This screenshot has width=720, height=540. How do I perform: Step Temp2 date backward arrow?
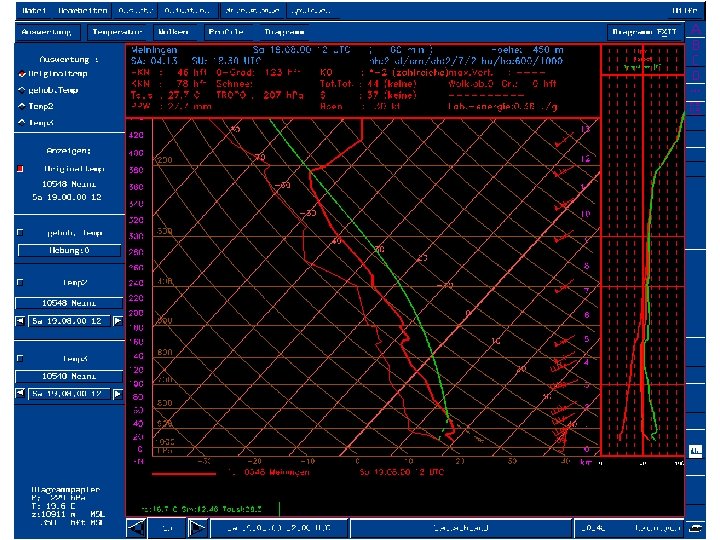20,321
